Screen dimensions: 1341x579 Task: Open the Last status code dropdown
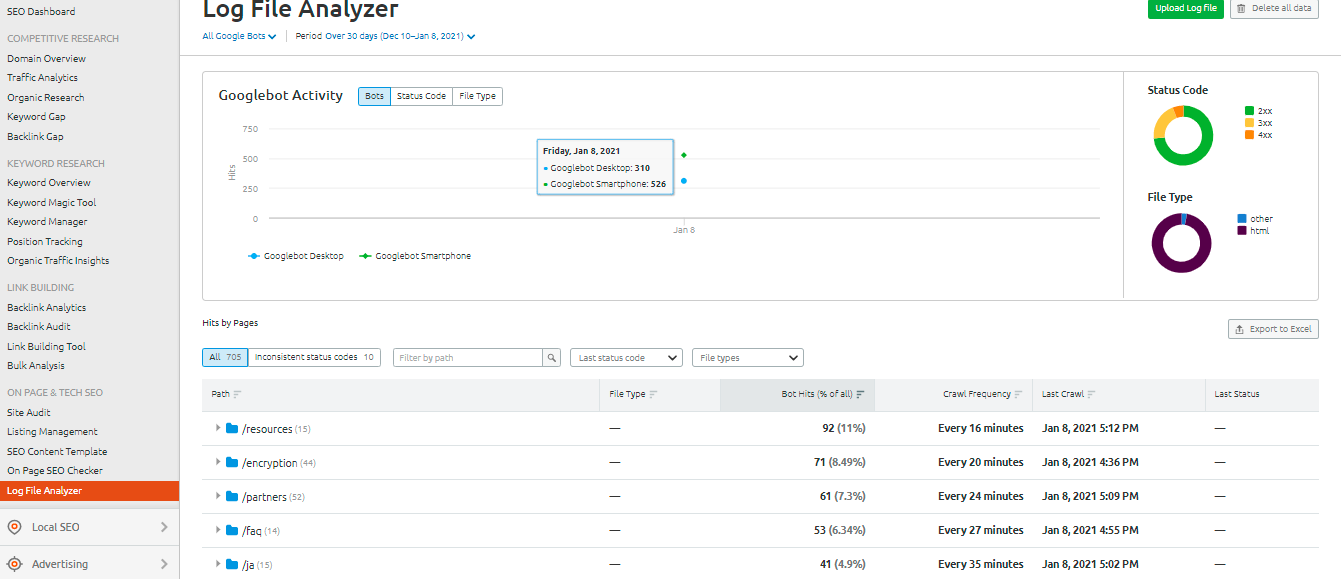tap(626, 358)
